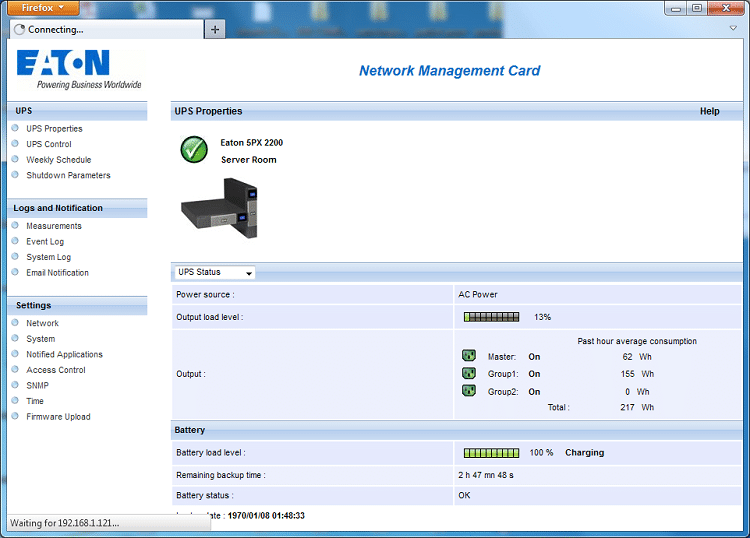Open the Event Log
Screen dimensions: 750x538
(x=45, y=242)
